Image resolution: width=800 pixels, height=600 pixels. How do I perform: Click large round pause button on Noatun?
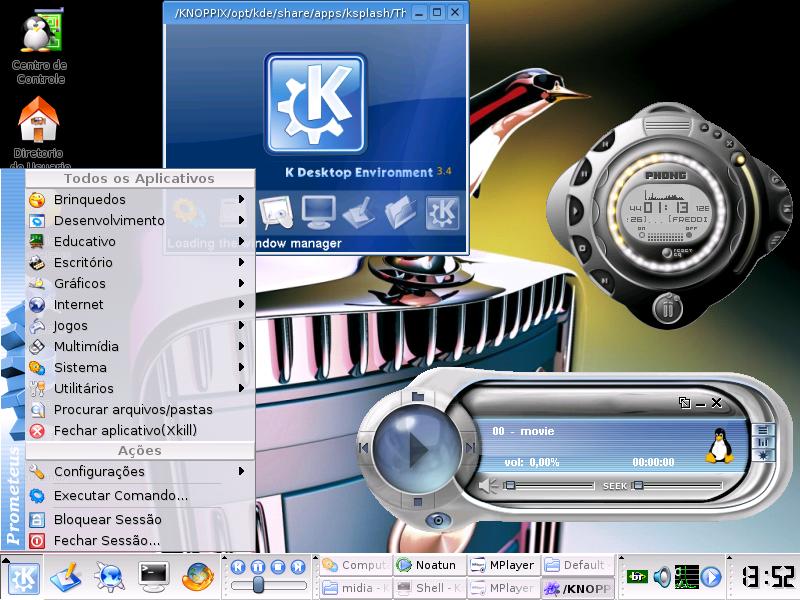pos(667,309)
